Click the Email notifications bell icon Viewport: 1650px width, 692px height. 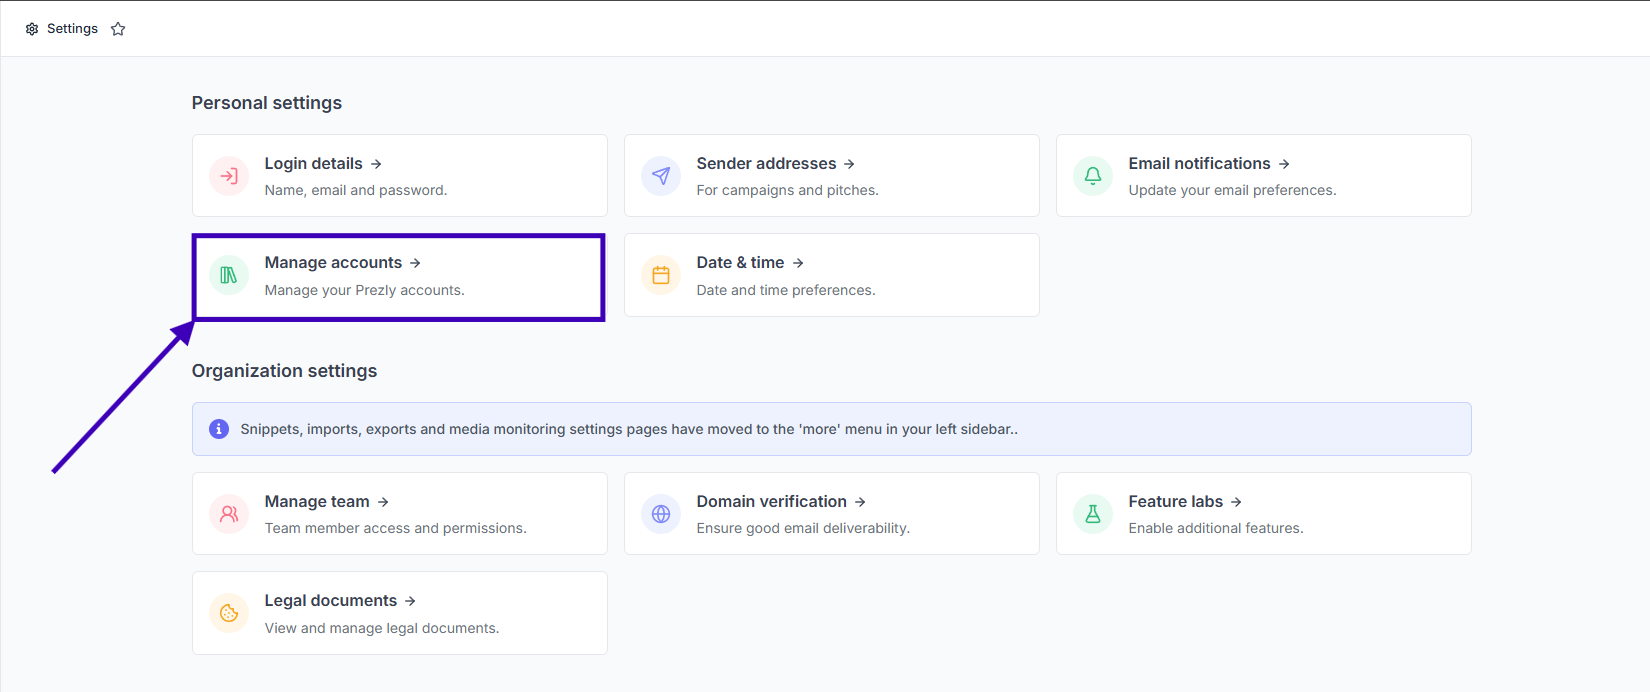[x=1093, y=176]
